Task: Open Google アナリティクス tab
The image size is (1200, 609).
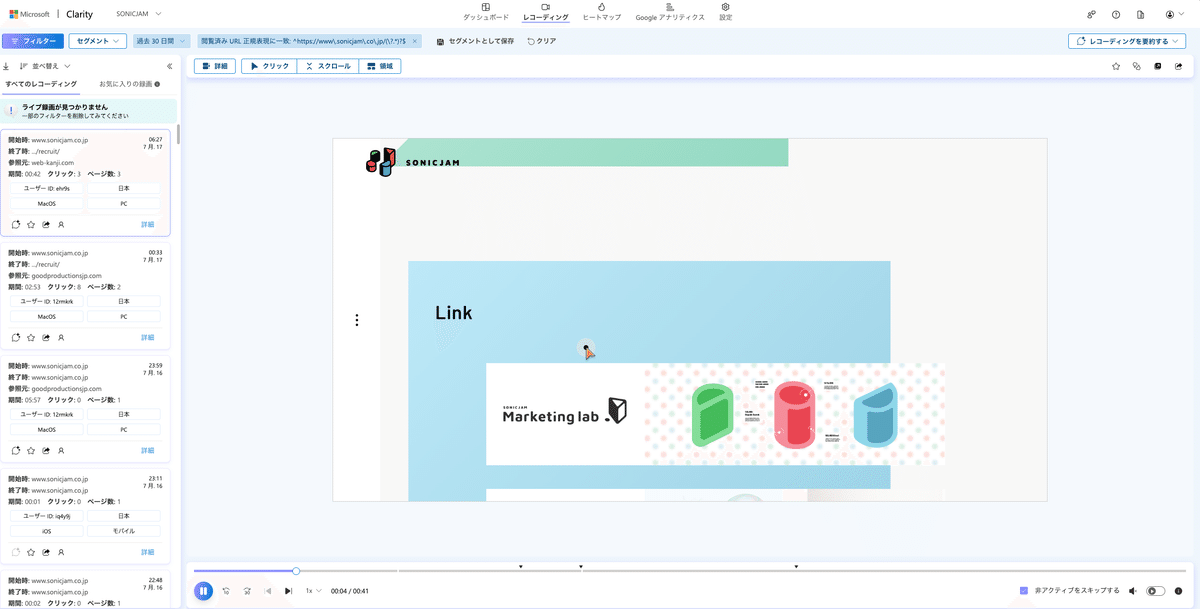Action: [670, 12]
